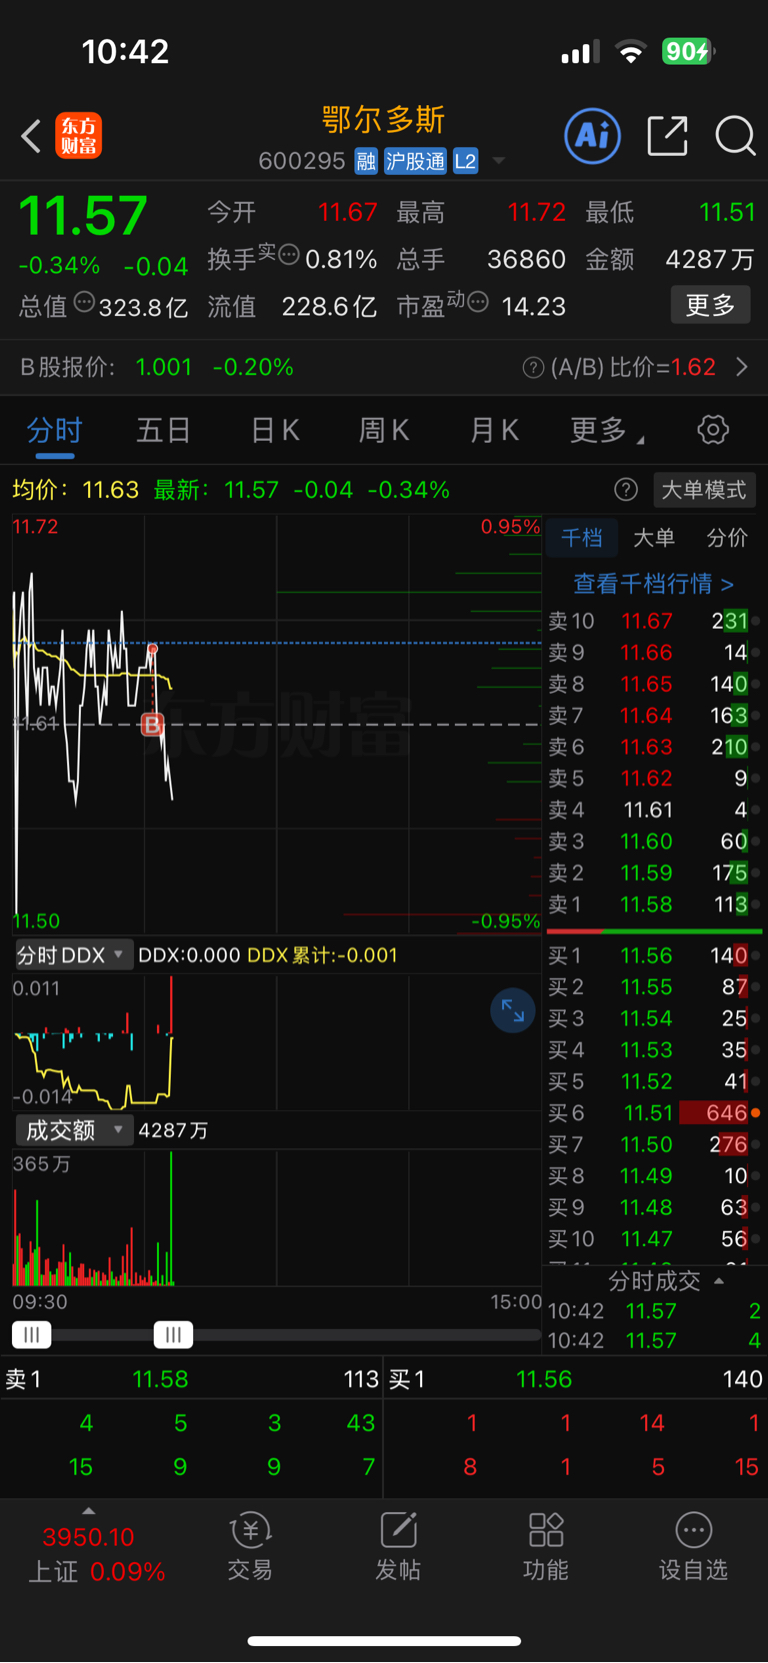Tap 设自选 add watchlist icon

(x=693, y=1546)
